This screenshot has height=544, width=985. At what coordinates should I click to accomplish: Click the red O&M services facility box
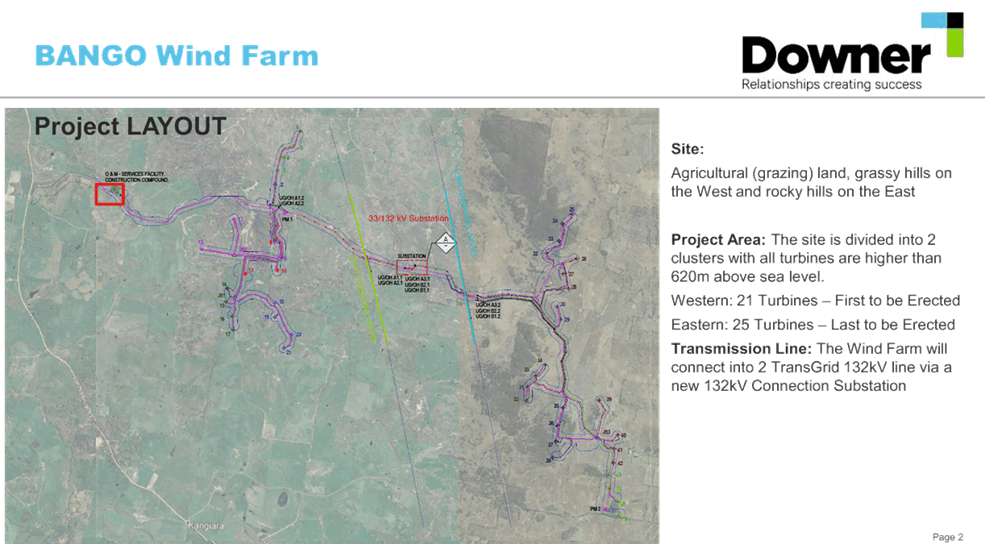coord(108,194)
